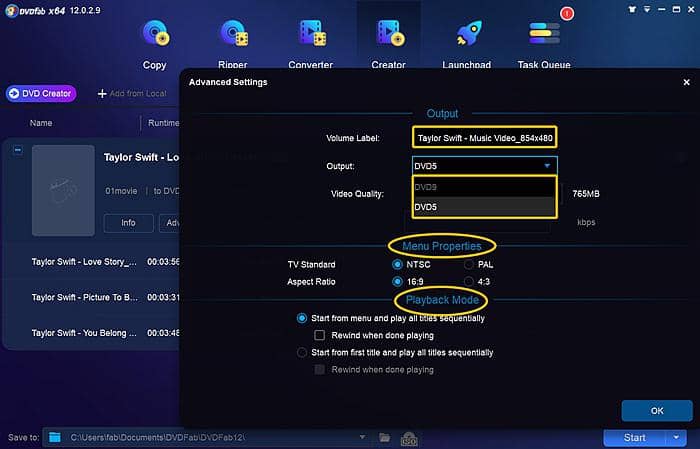
Task: Open the DVD Creator mode selector
Action: point(40,93)
